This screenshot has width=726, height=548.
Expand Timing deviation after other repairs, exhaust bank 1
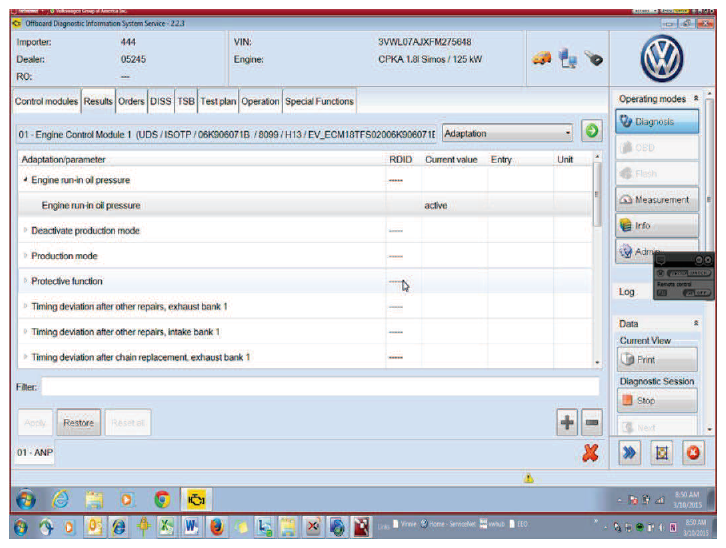pyautogui.click(x=25, y=306)
